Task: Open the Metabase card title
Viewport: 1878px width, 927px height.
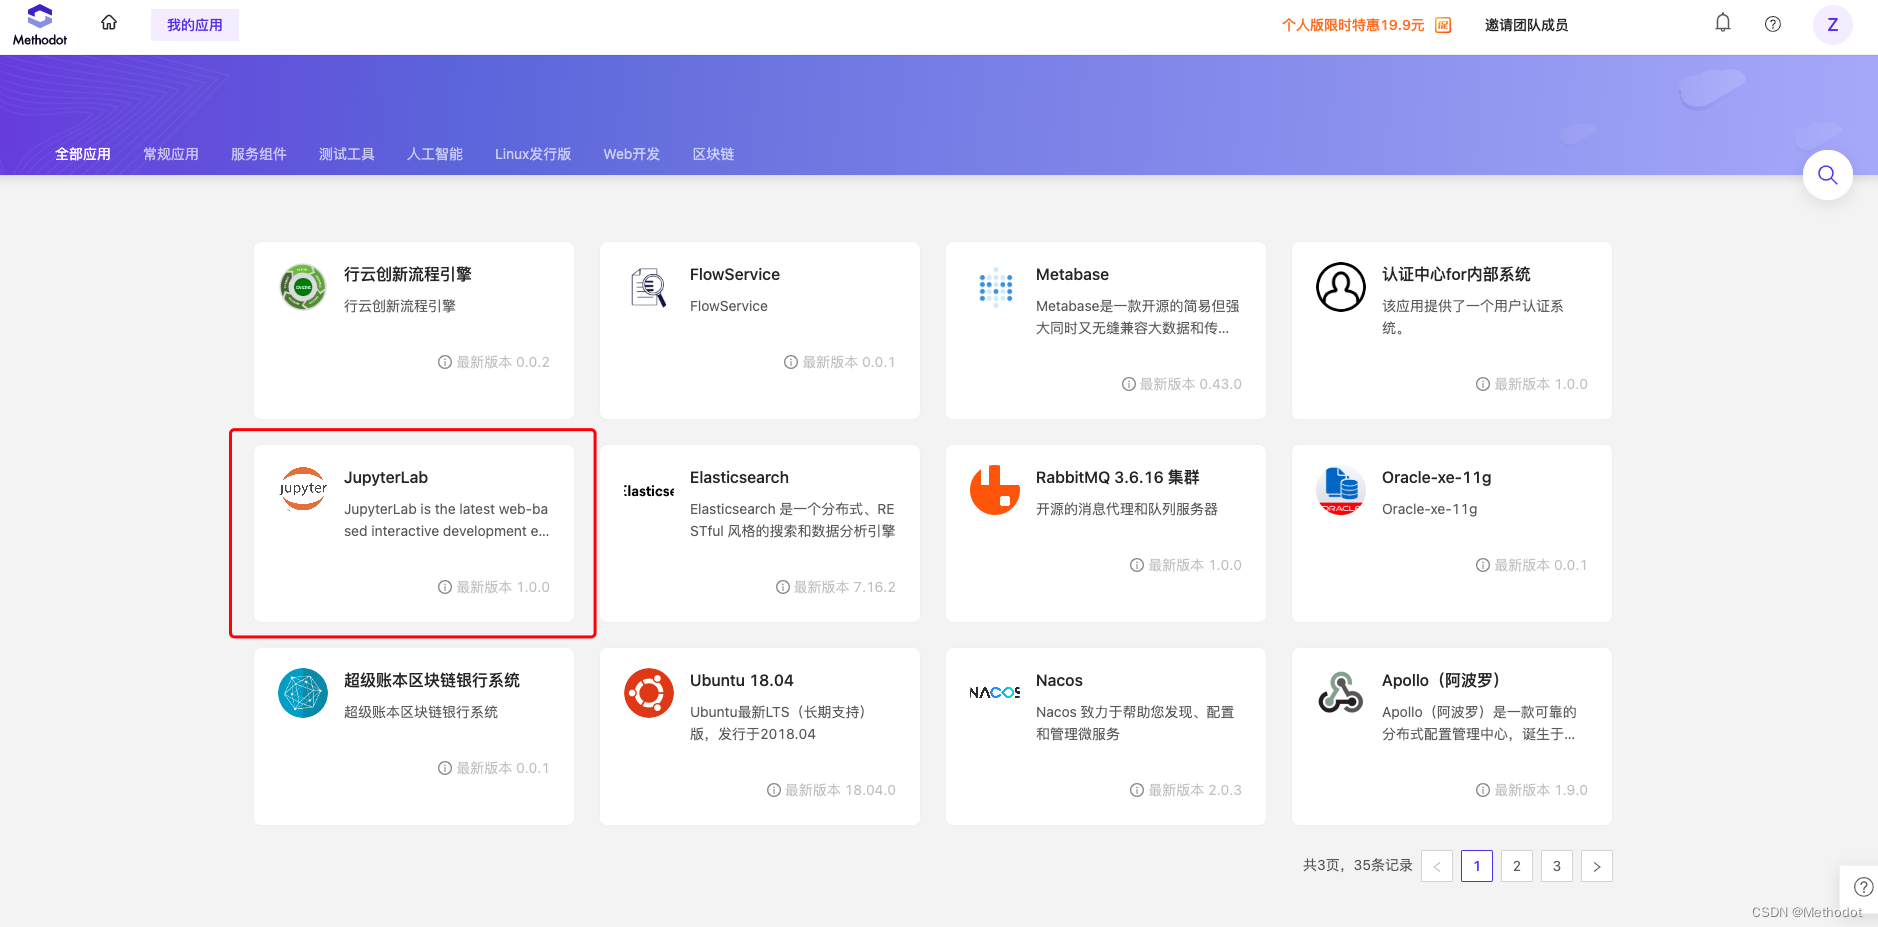Action: click(1072, 274)
